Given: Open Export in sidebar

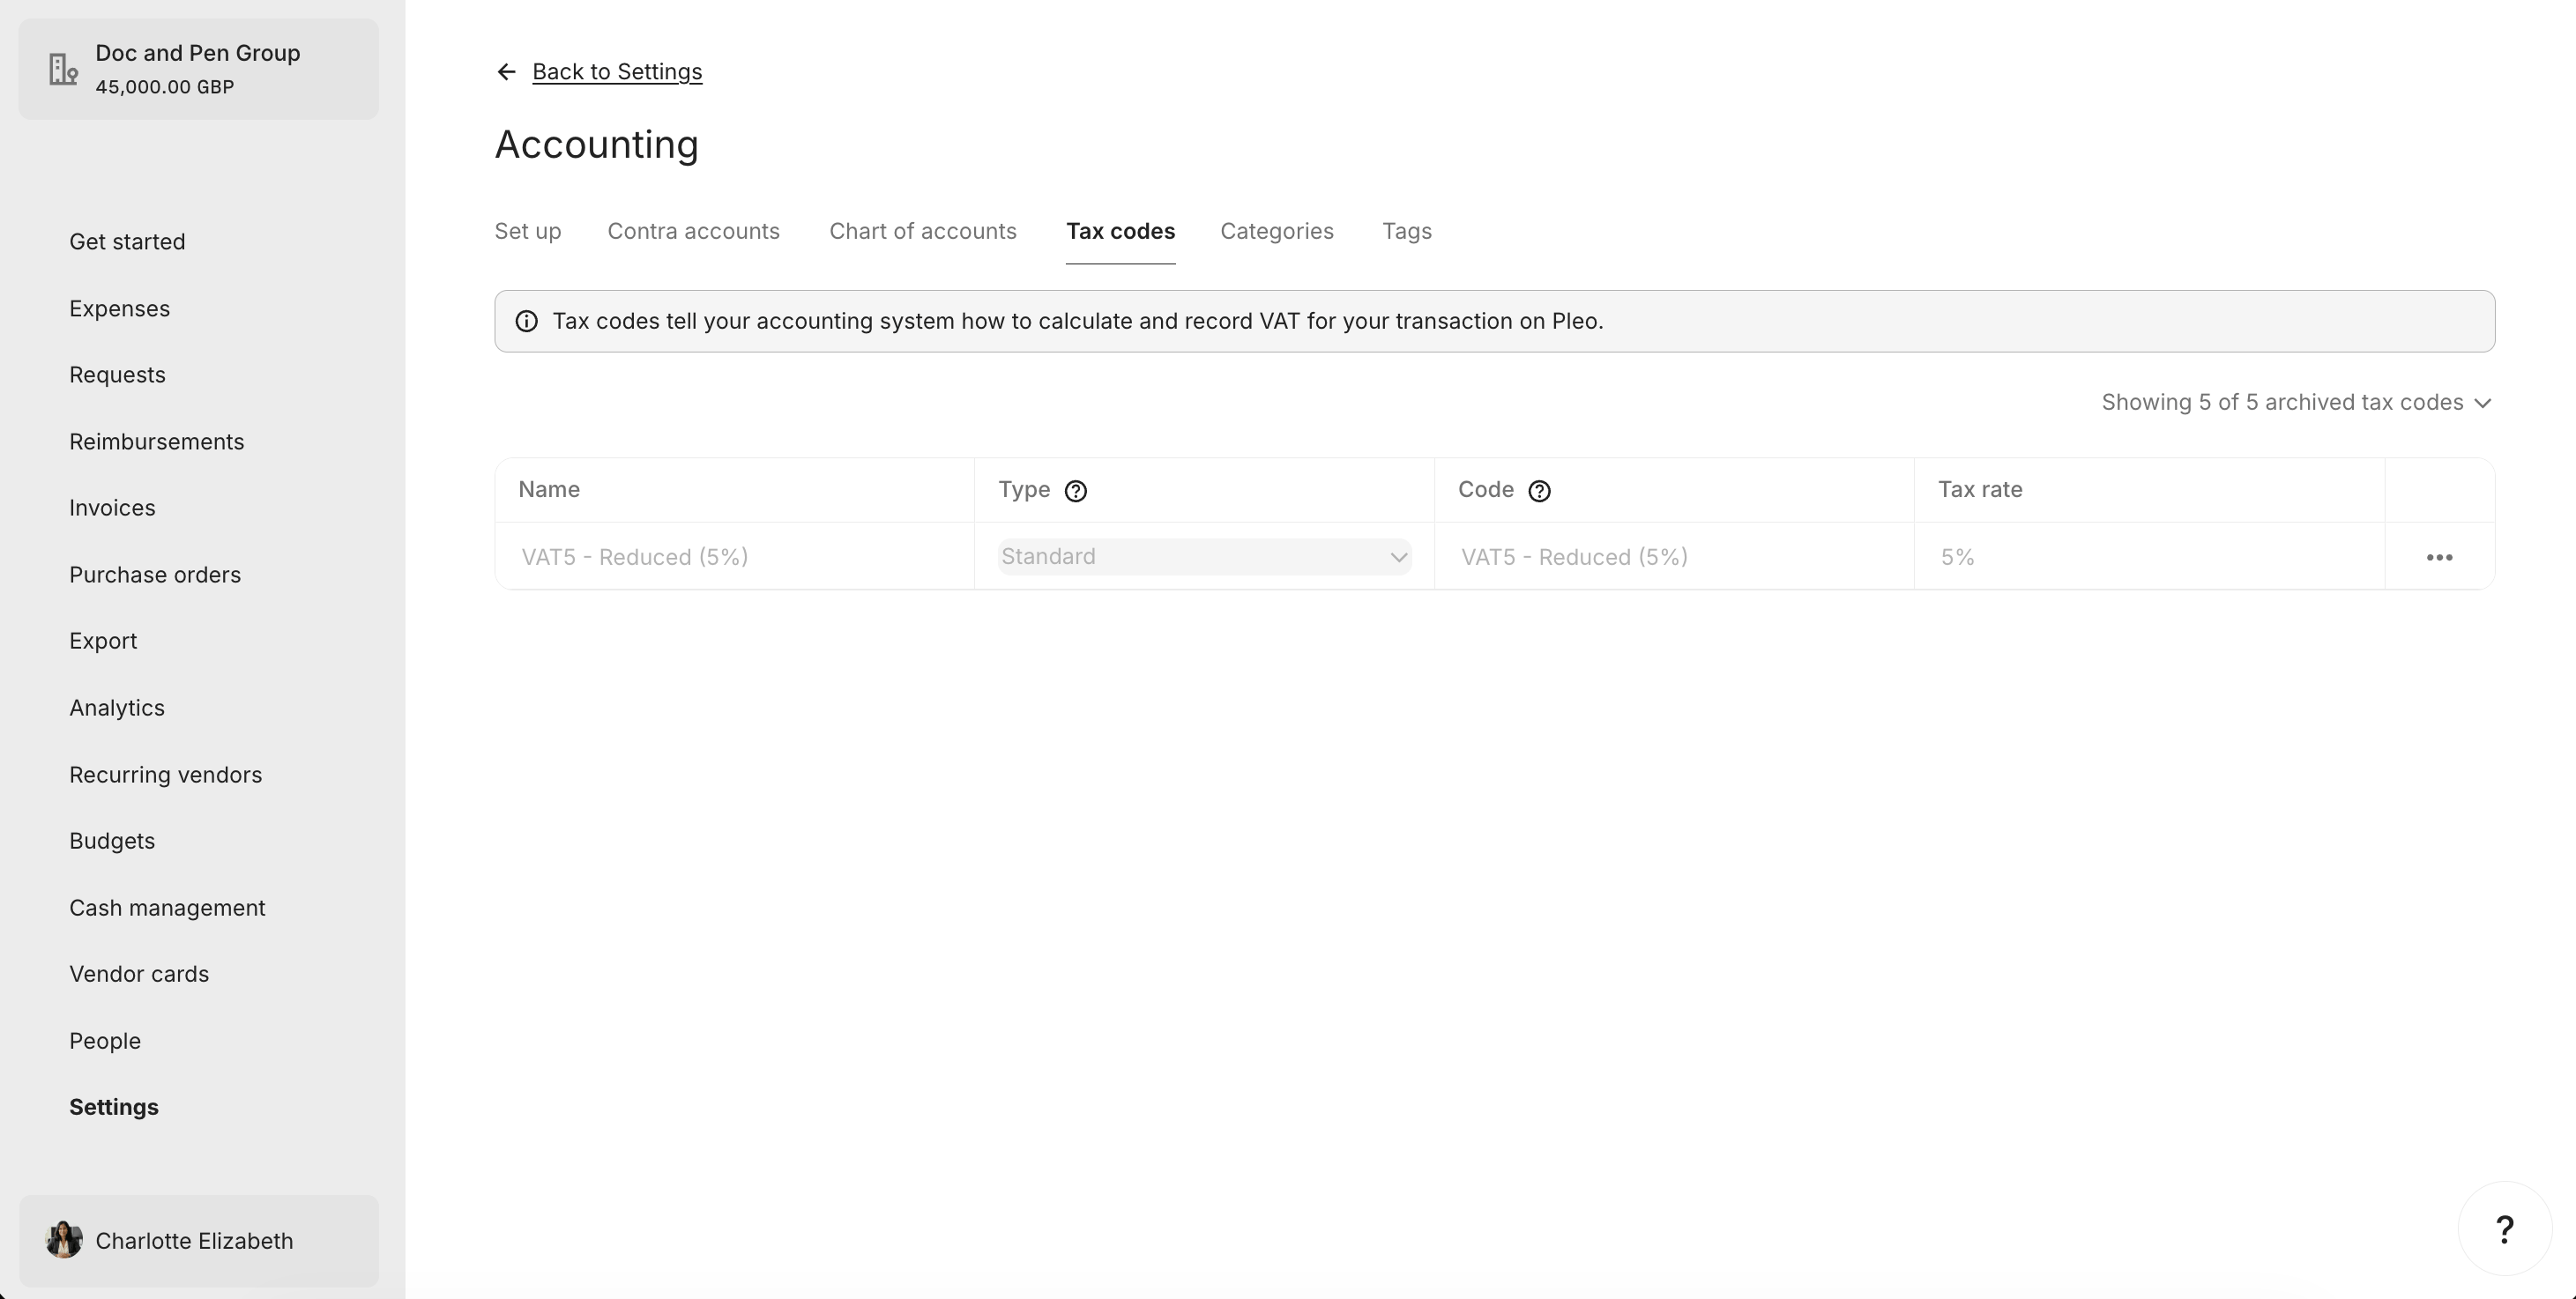Looking at the screenshot, I should (103, 641).
